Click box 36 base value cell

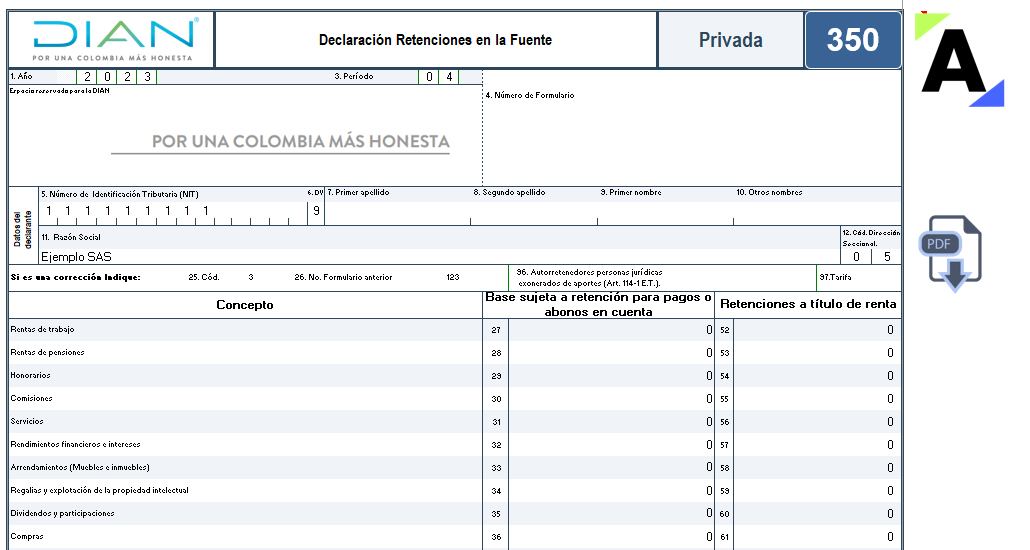612,537
